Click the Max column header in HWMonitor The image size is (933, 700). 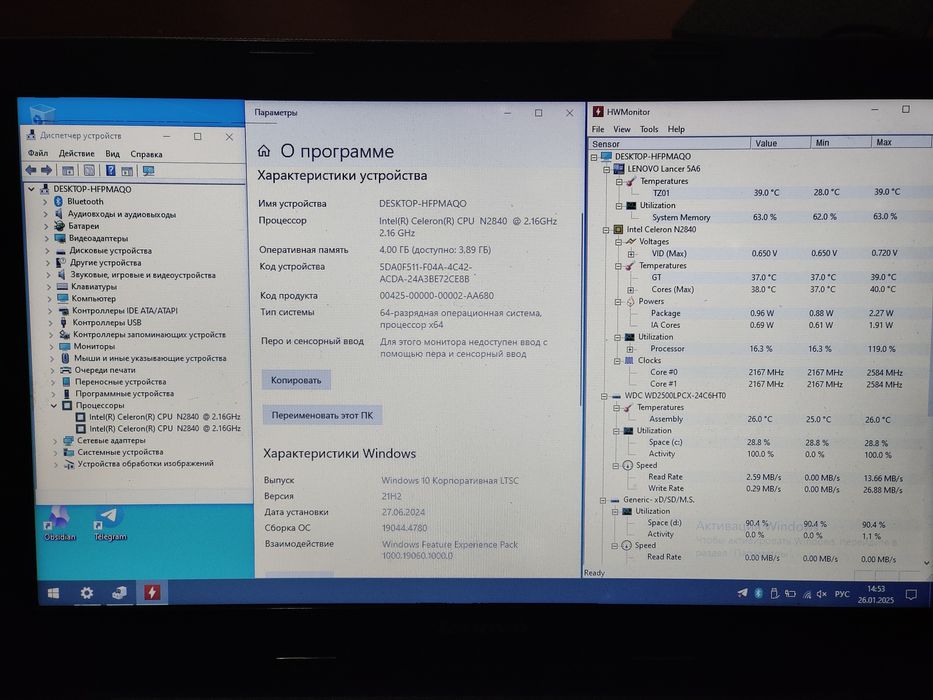(900, 142)
